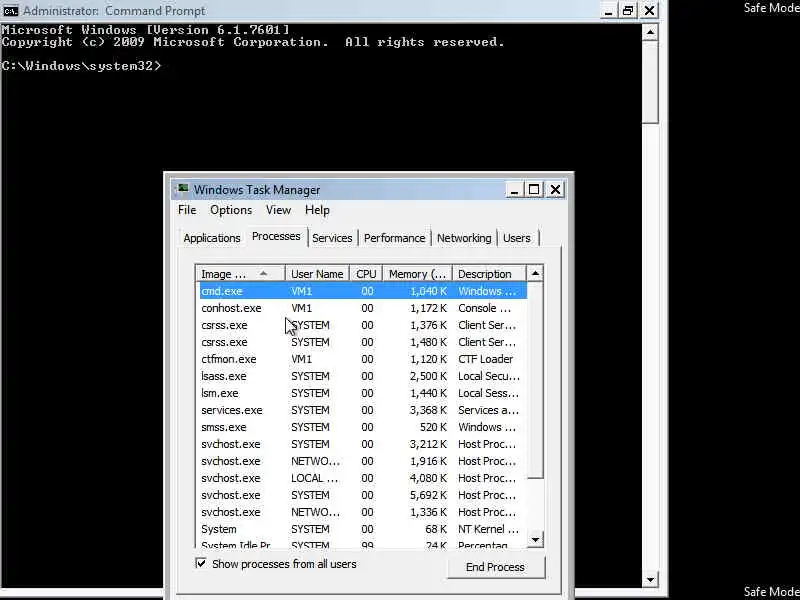Viewport: 800px width, 600px height.
Task: Click the 520 K memory value
Action: (434, 427)
